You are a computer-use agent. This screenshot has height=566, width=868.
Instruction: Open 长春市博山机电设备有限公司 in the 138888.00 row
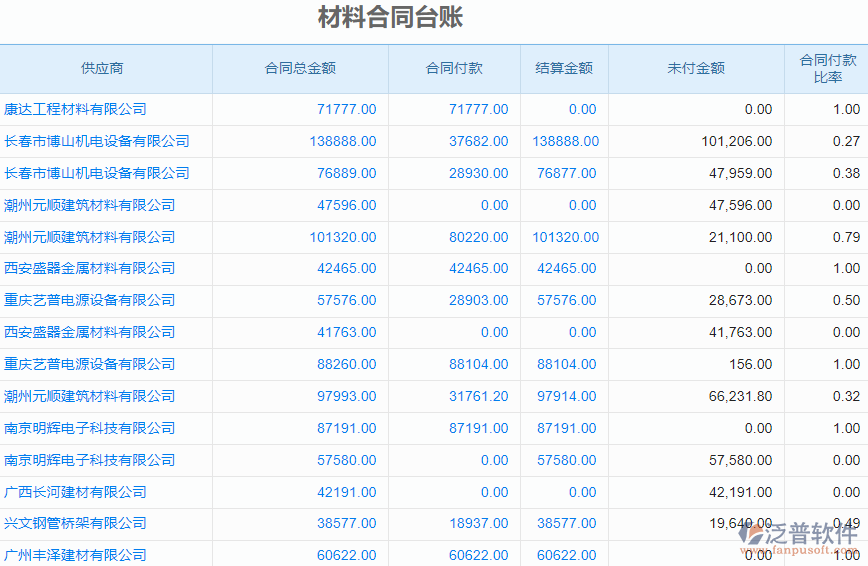(x=97, y=141)
